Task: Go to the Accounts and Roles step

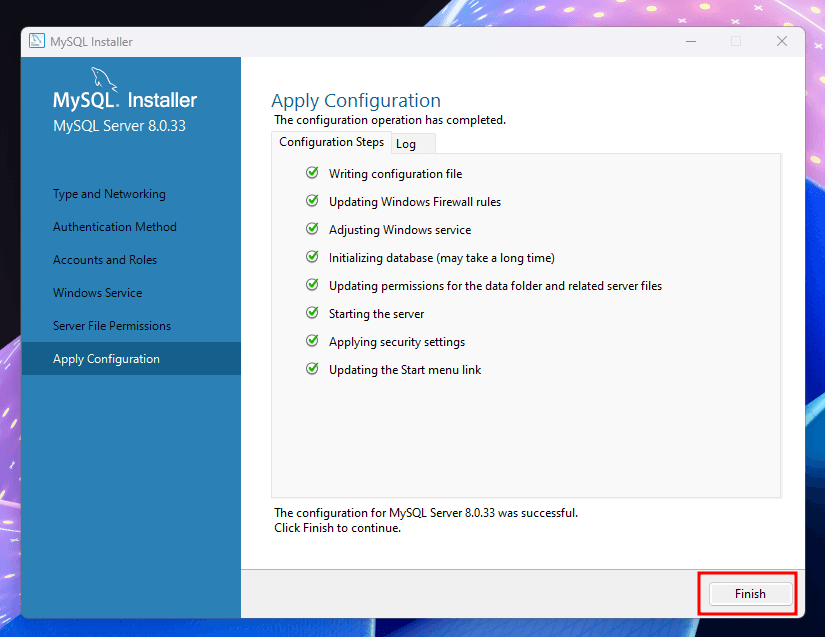Action: point(105,260)
